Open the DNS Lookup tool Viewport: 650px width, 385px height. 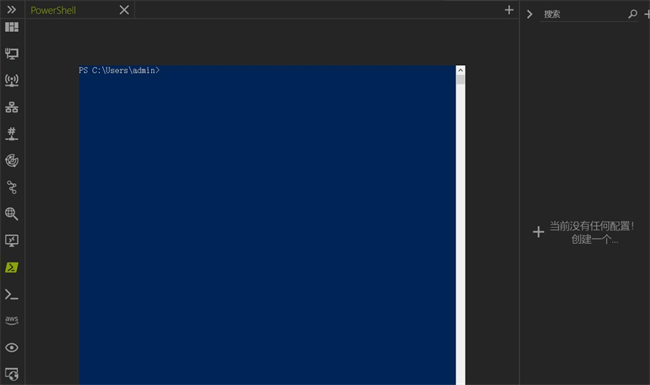(12, 214)
